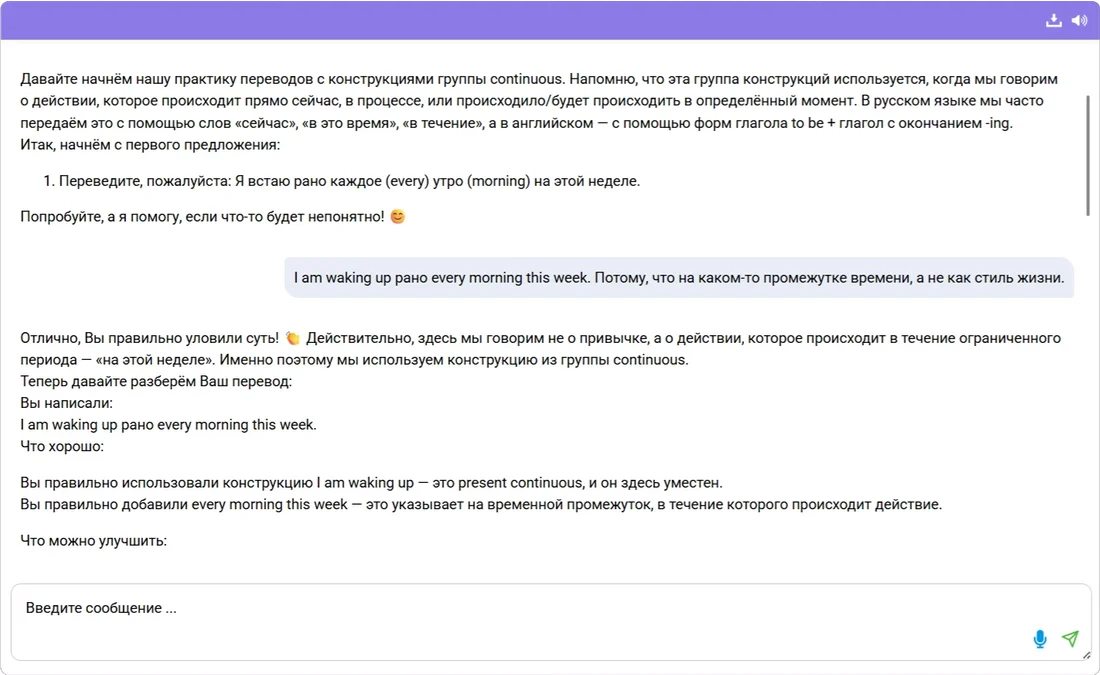Viewport: 1100px width, 675px height.
Task: Click the heading 'Что можно улучшить:'
Action: [x=93, y=541]
